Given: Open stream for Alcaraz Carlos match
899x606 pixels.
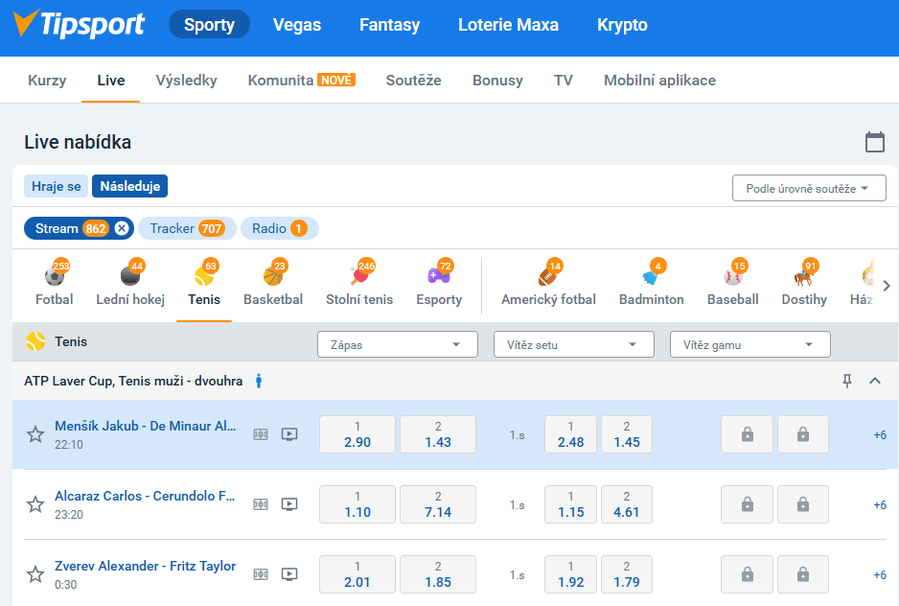Looking at the screenshot, I should (290, 505).
